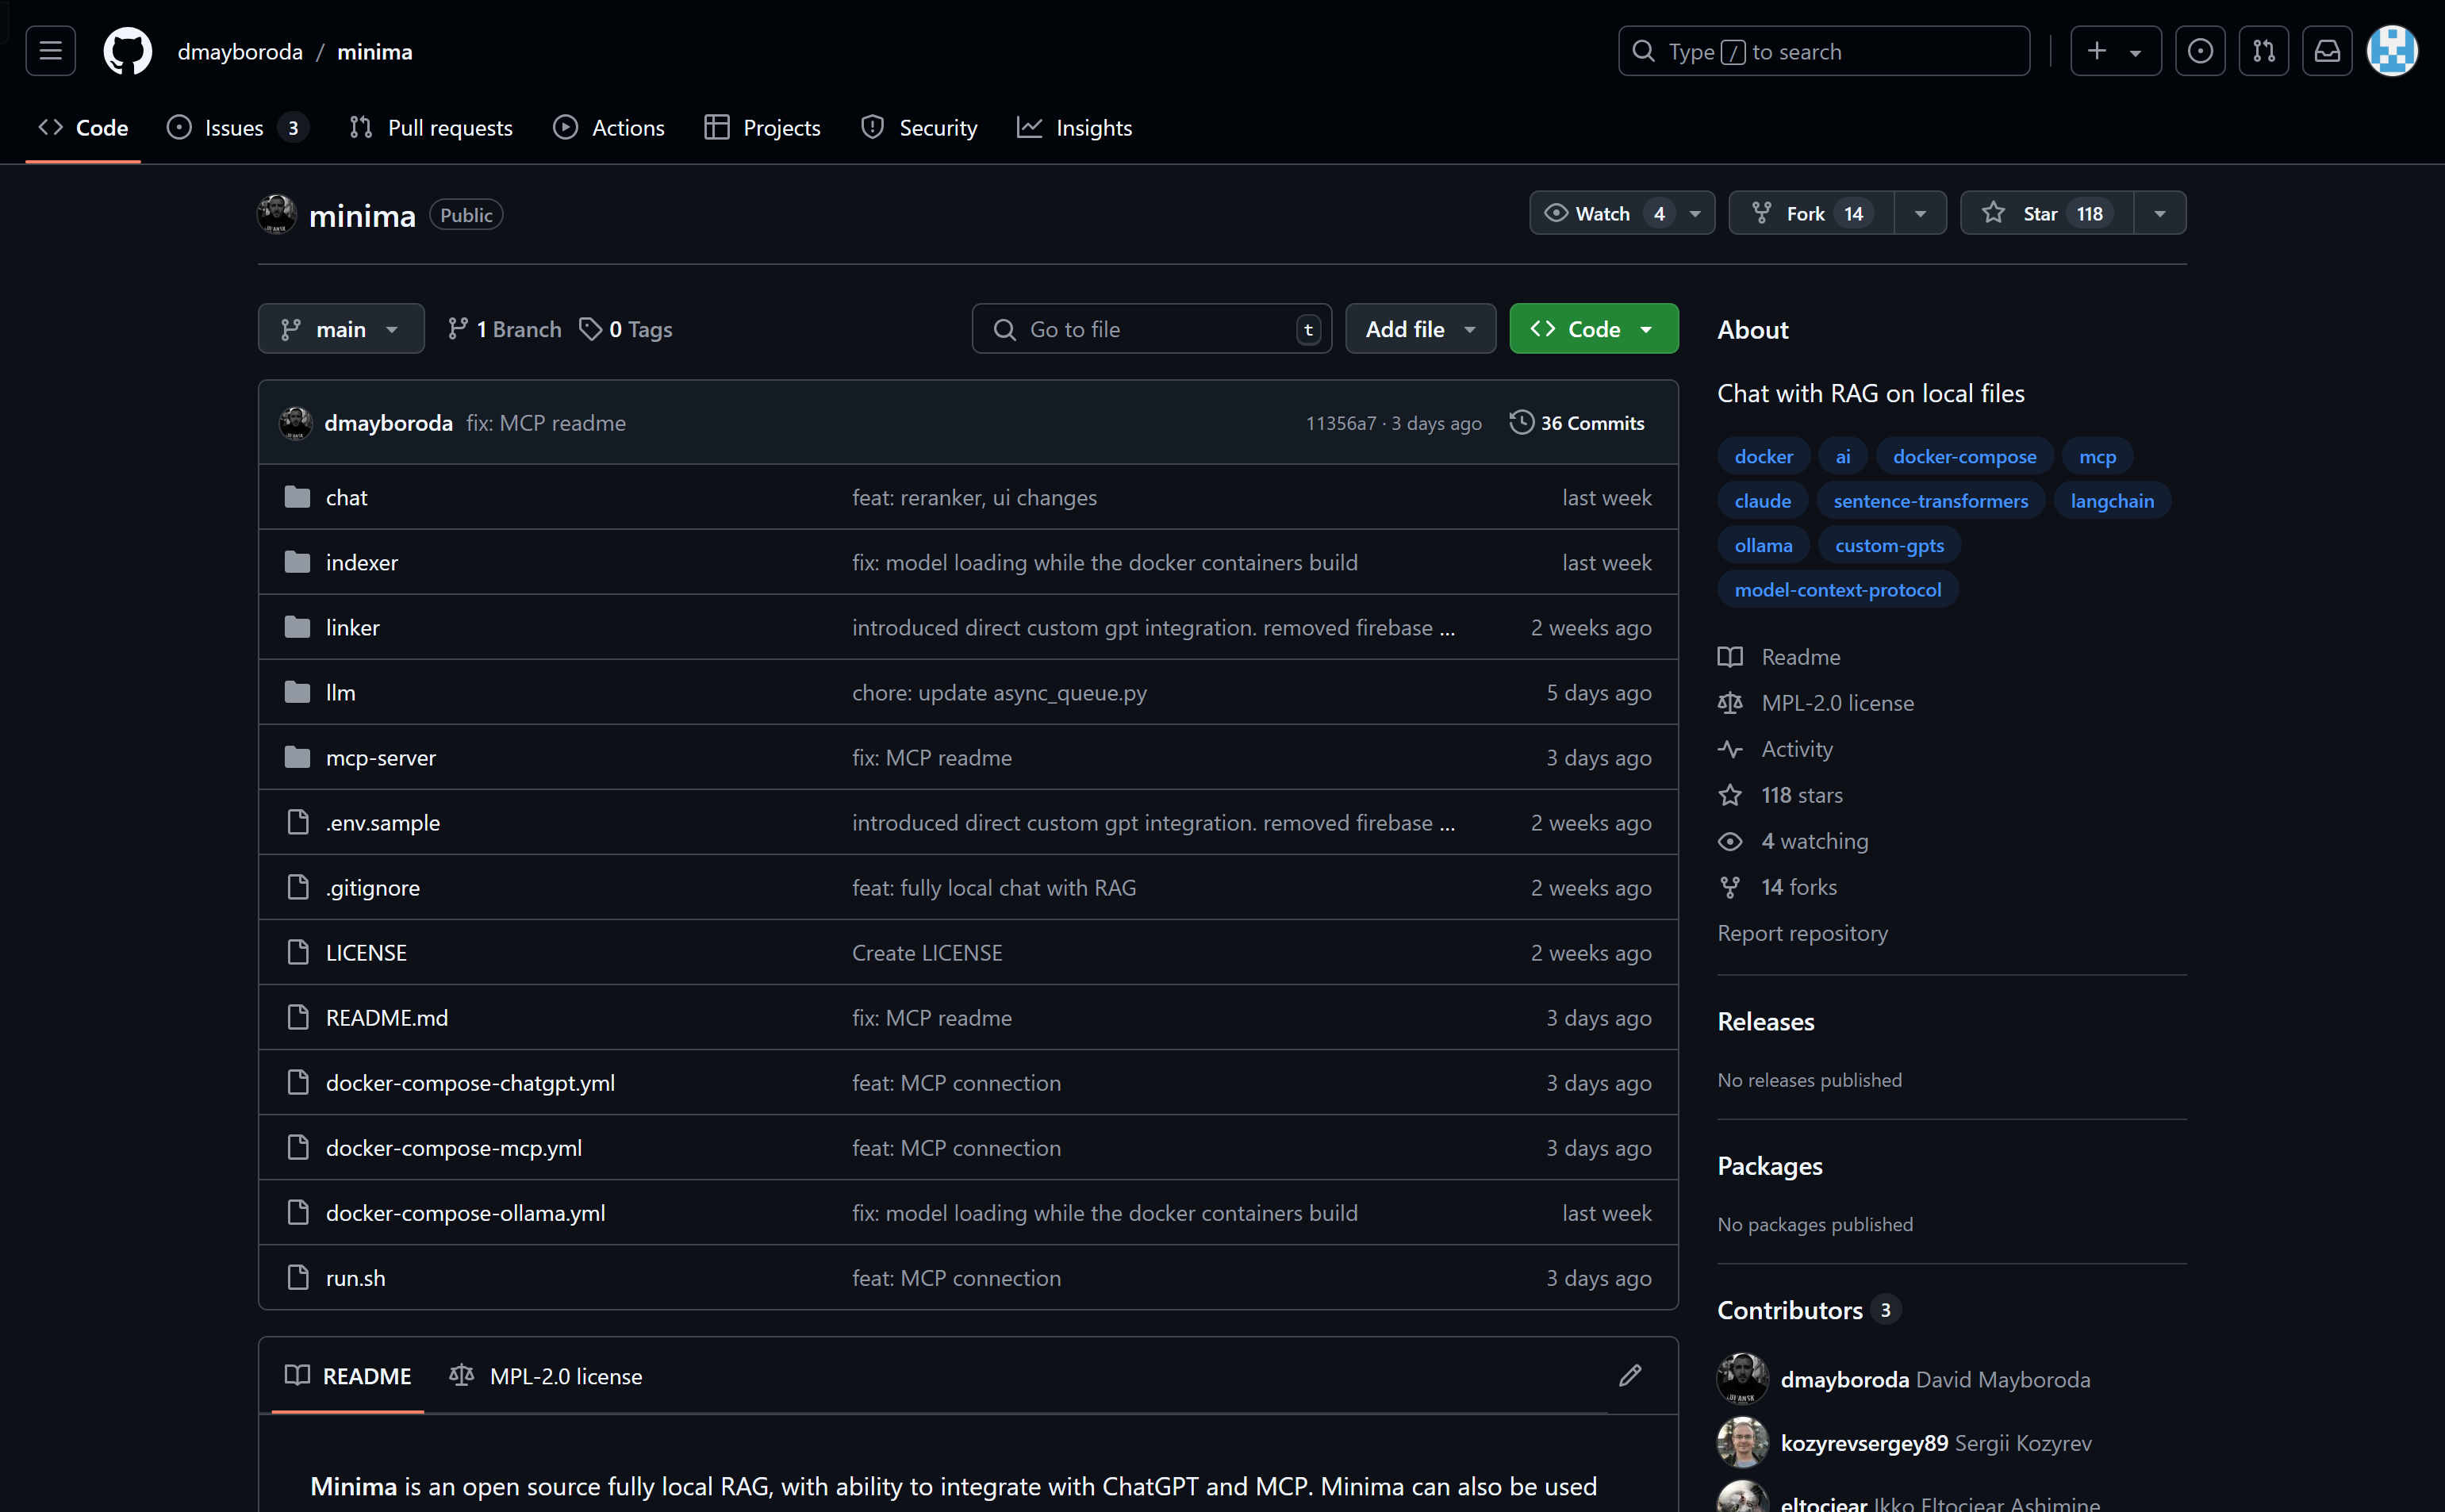Expand the create new dropdown arrow

click(x=2135, y=52)
